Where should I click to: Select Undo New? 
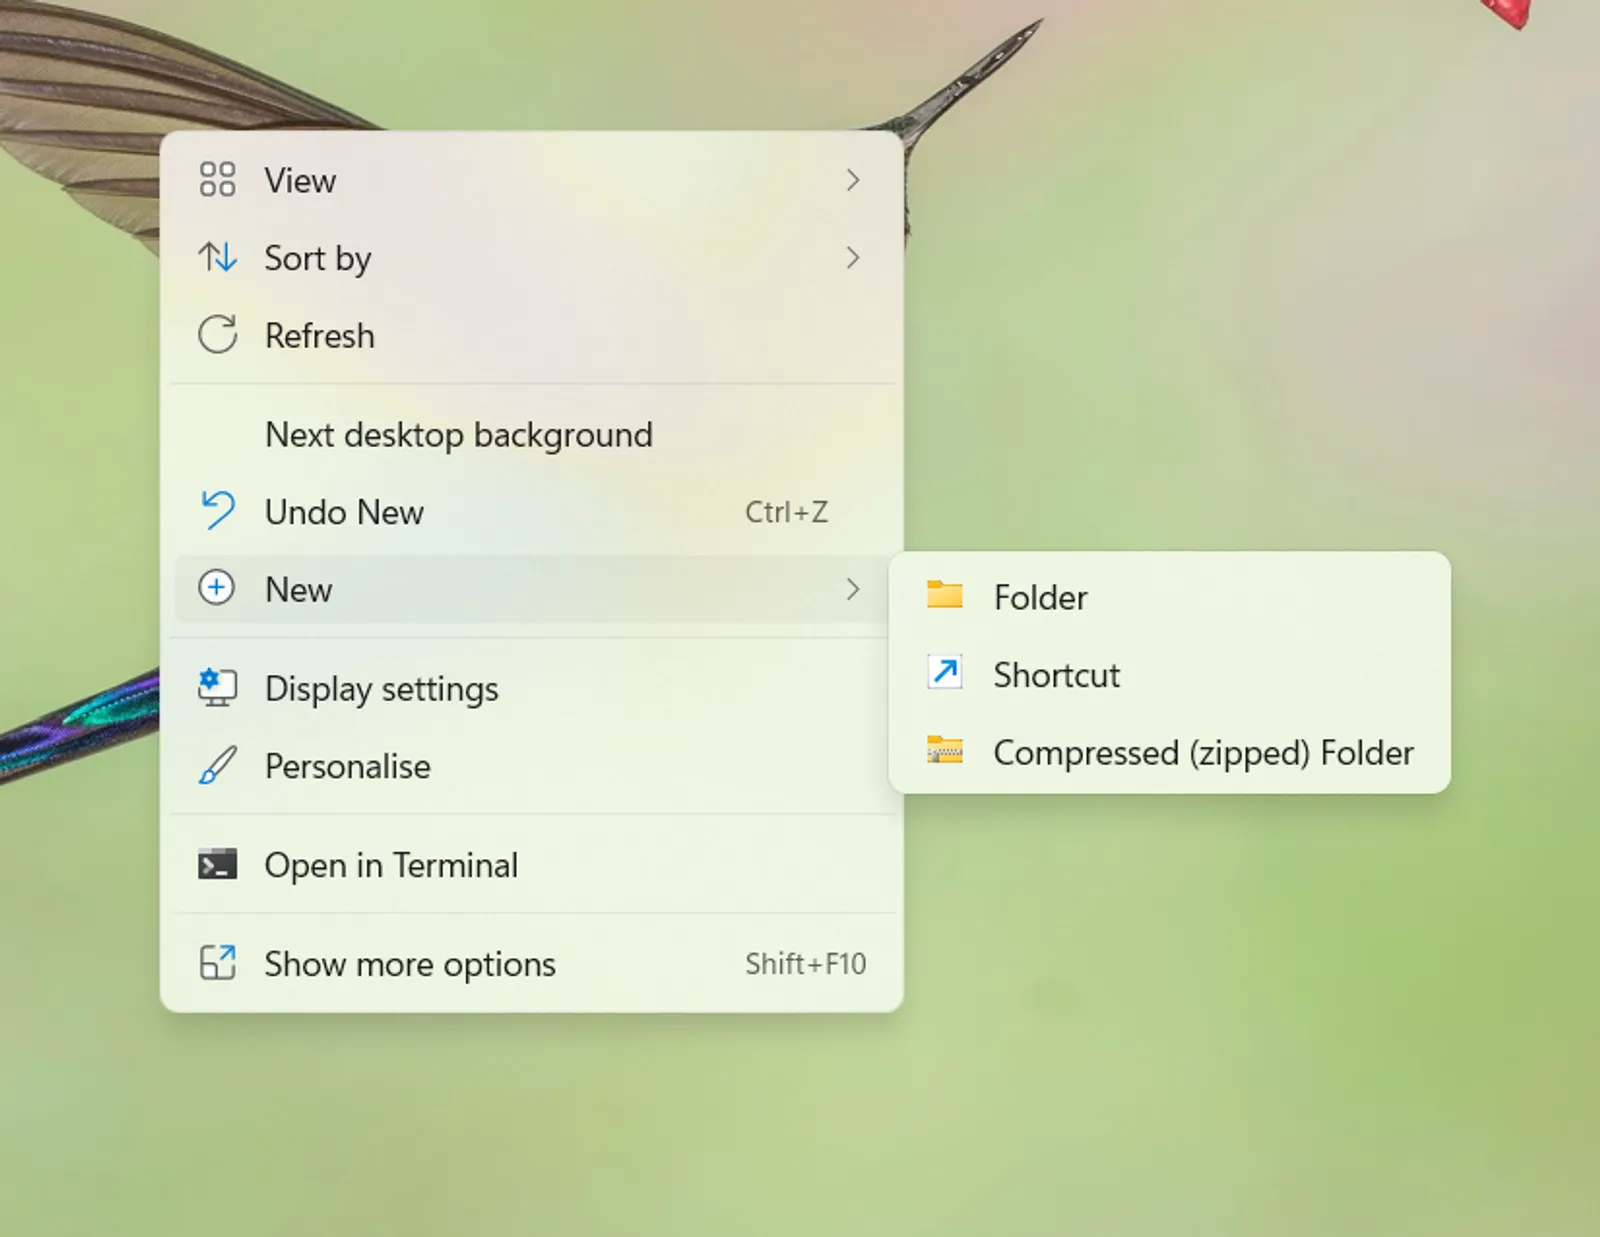click(344, 511)
